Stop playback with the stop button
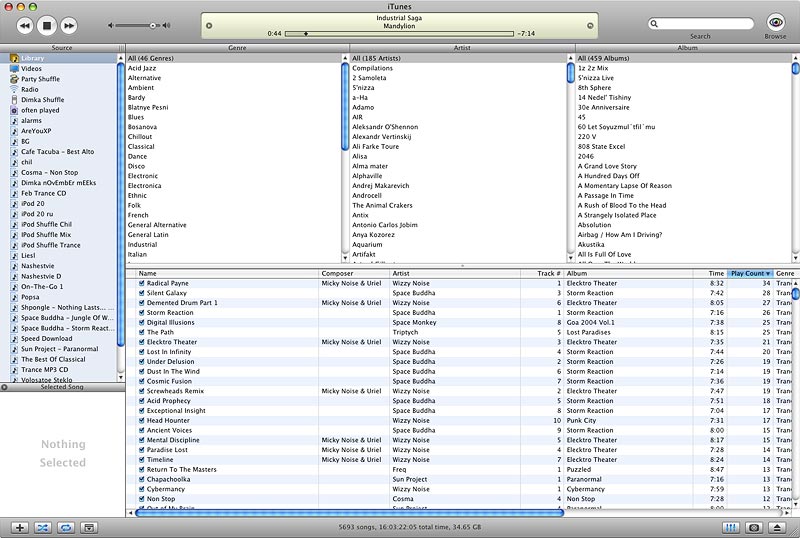Screen dimensions: 800x538 pos(46,26)
